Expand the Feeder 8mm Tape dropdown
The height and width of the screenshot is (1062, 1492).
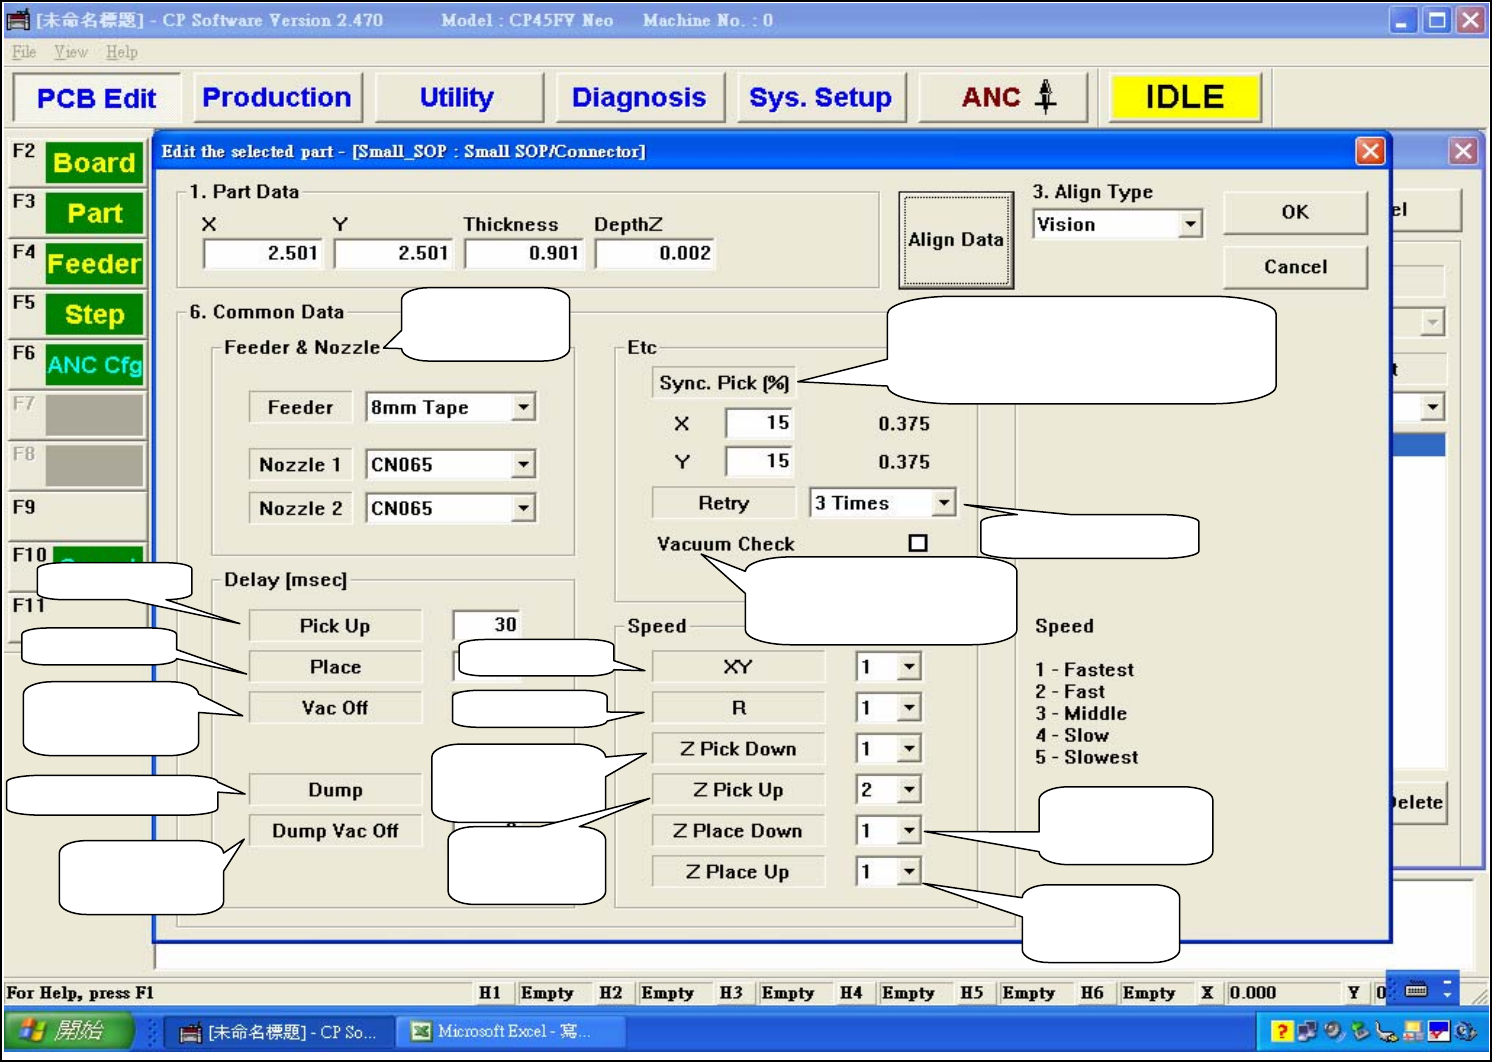pos(523,407)
